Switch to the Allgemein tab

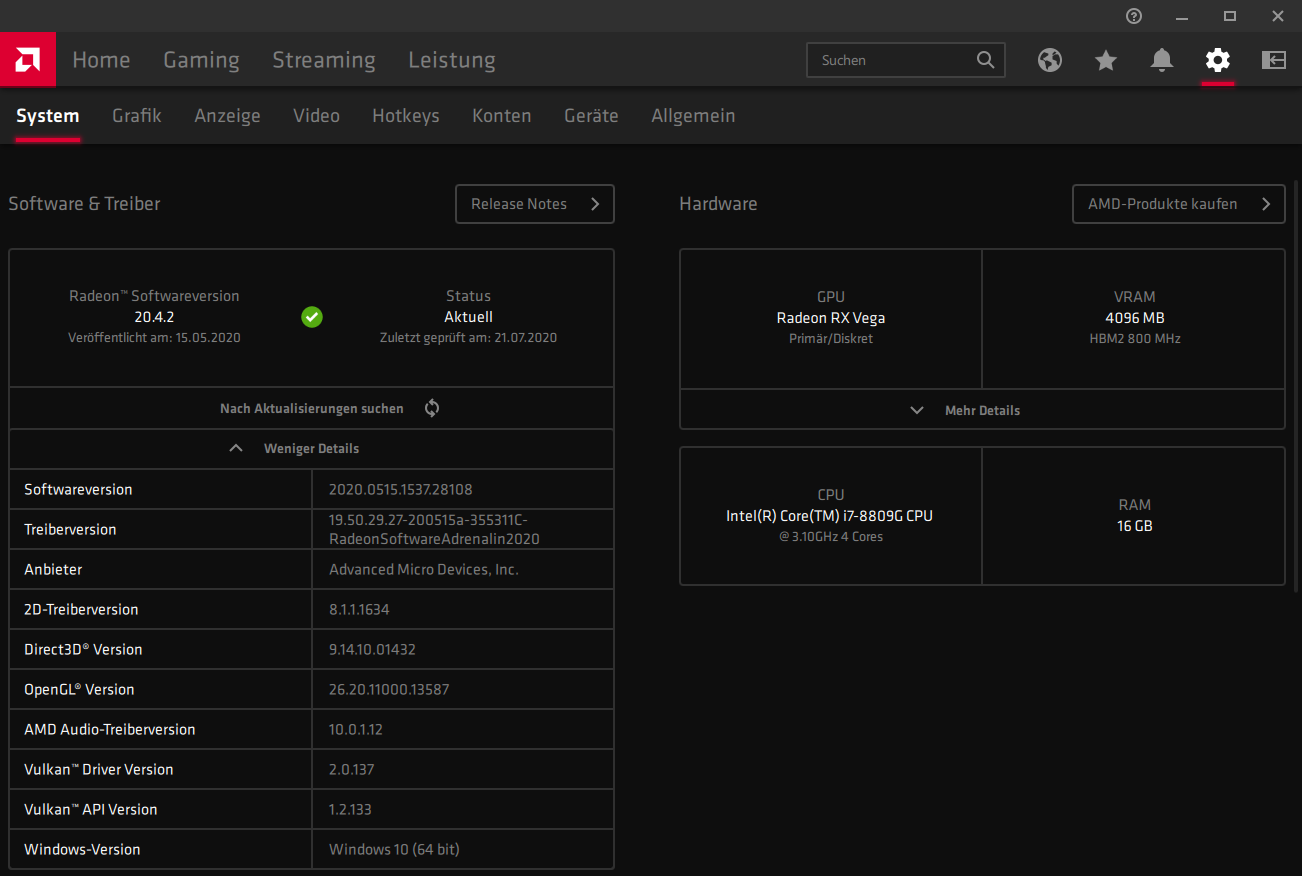693,116
